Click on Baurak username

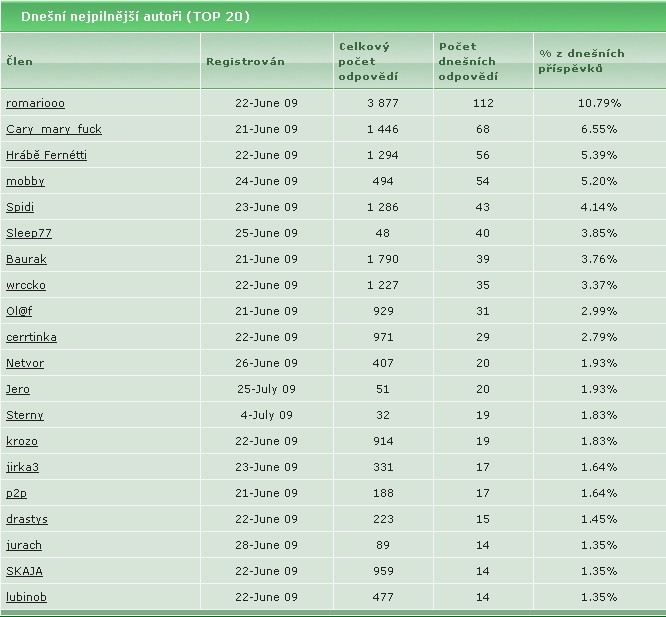[26, 259]
